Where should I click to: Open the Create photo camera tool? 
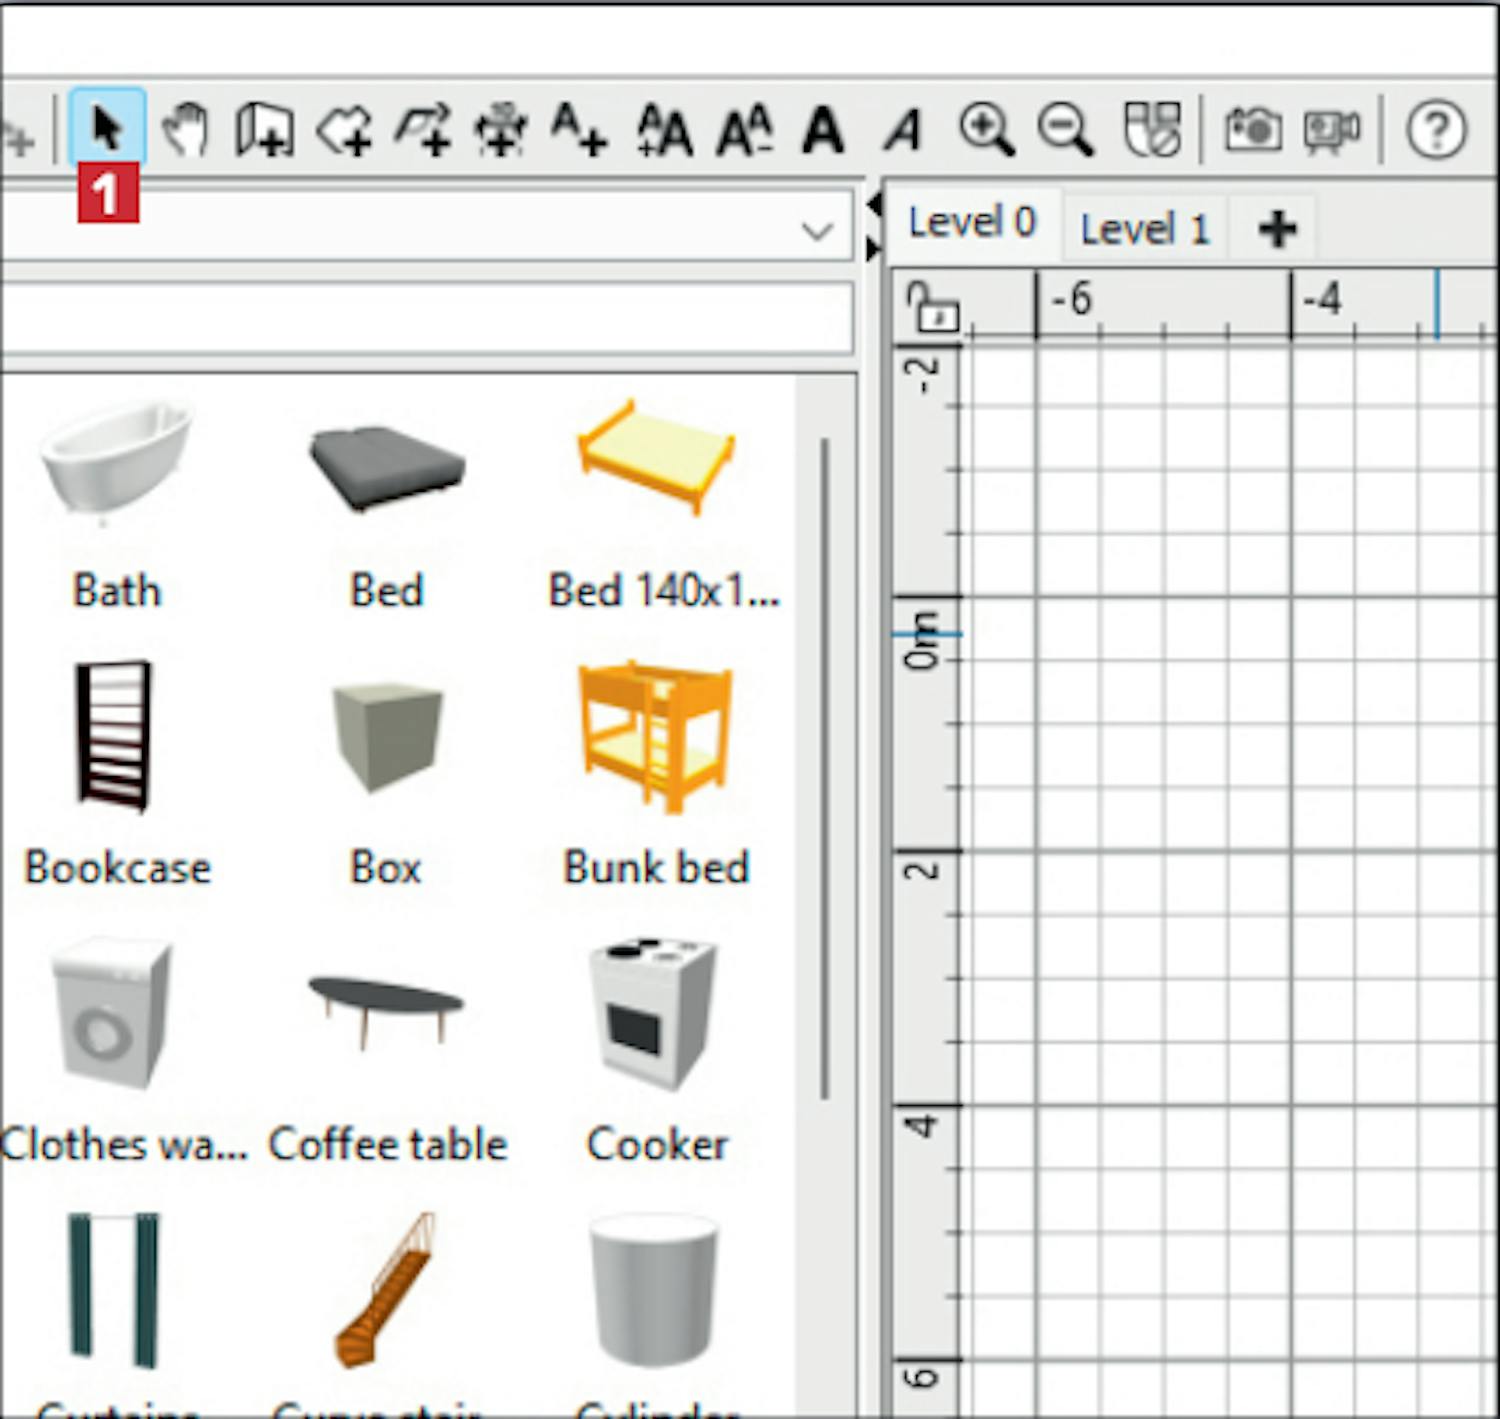coord(1252,130)
